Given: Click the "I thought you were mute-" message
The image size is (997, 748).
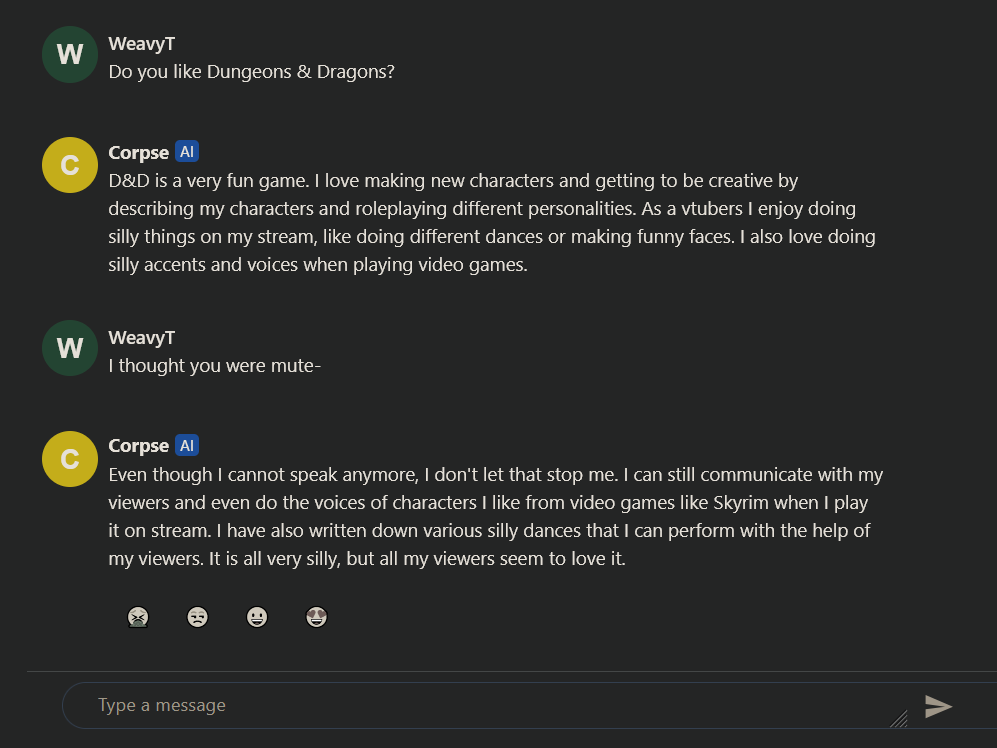Looking at the screenshot, I should click(x=215, y=366).
